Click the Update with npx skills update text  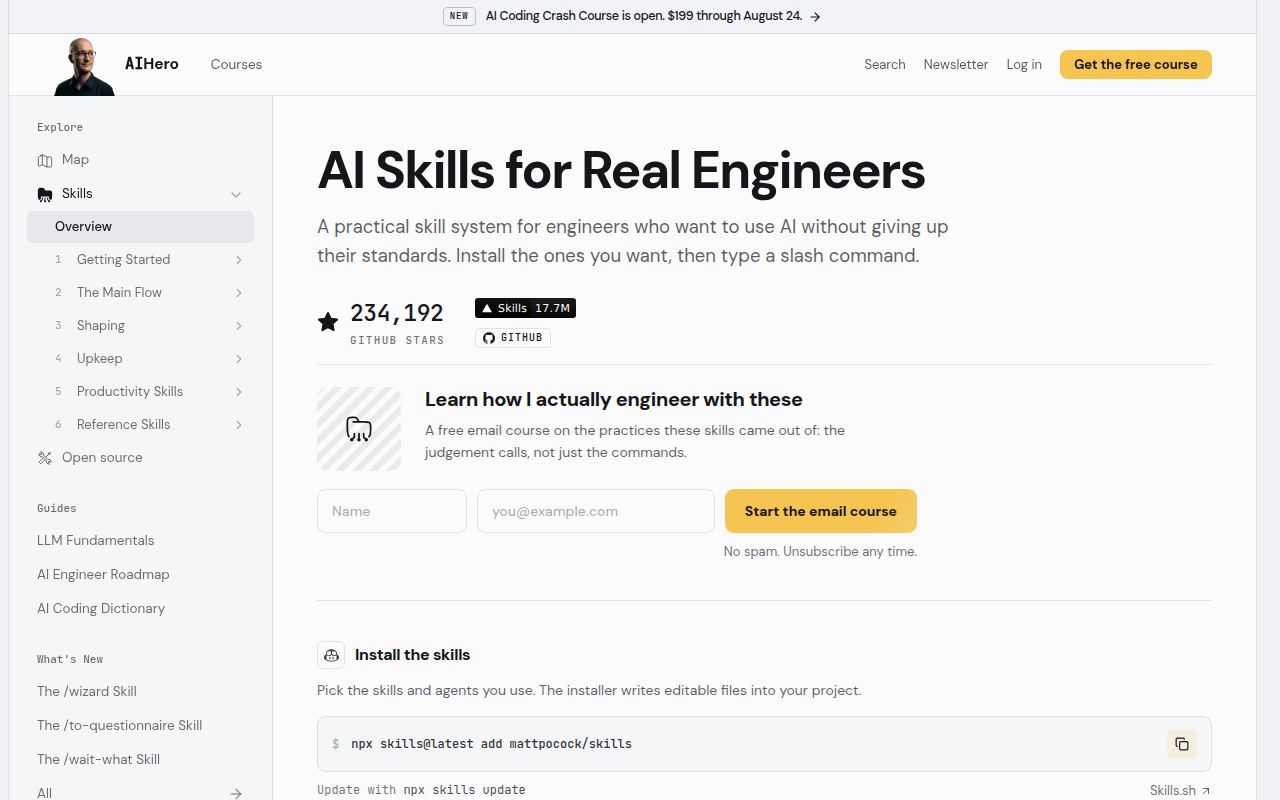(x=421, y=790)
